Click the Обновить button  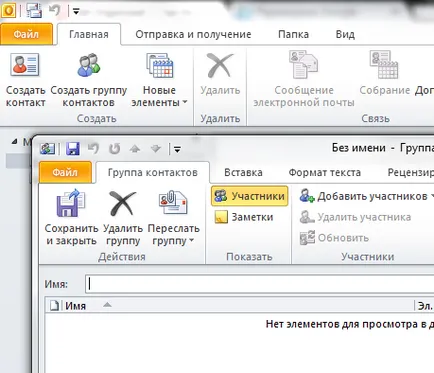click(x=334, y=238)
